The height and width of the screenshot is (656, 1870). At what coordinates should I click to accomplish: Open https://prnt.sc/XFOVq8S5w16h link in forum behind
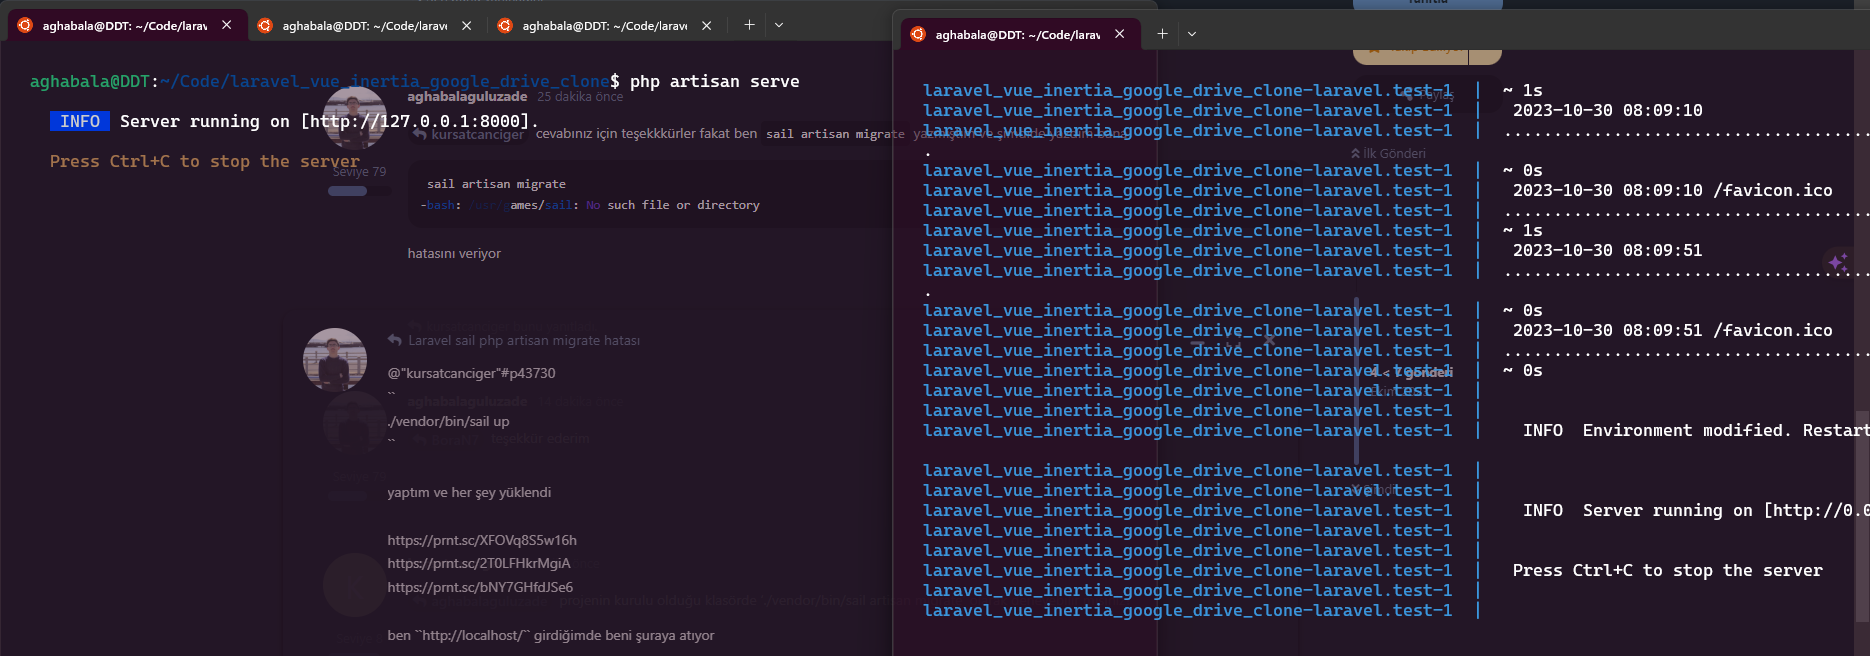tap(482, 540)
